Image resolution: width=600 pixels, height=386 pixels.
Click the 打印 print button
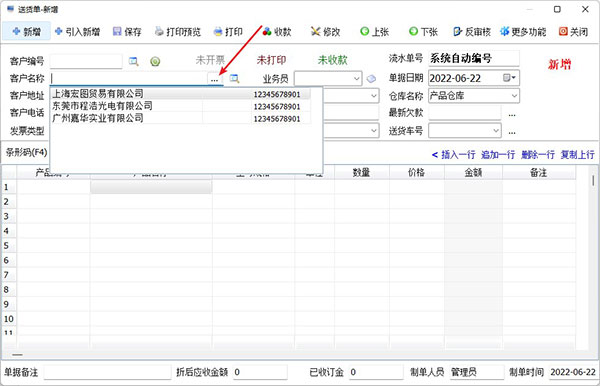228,31
